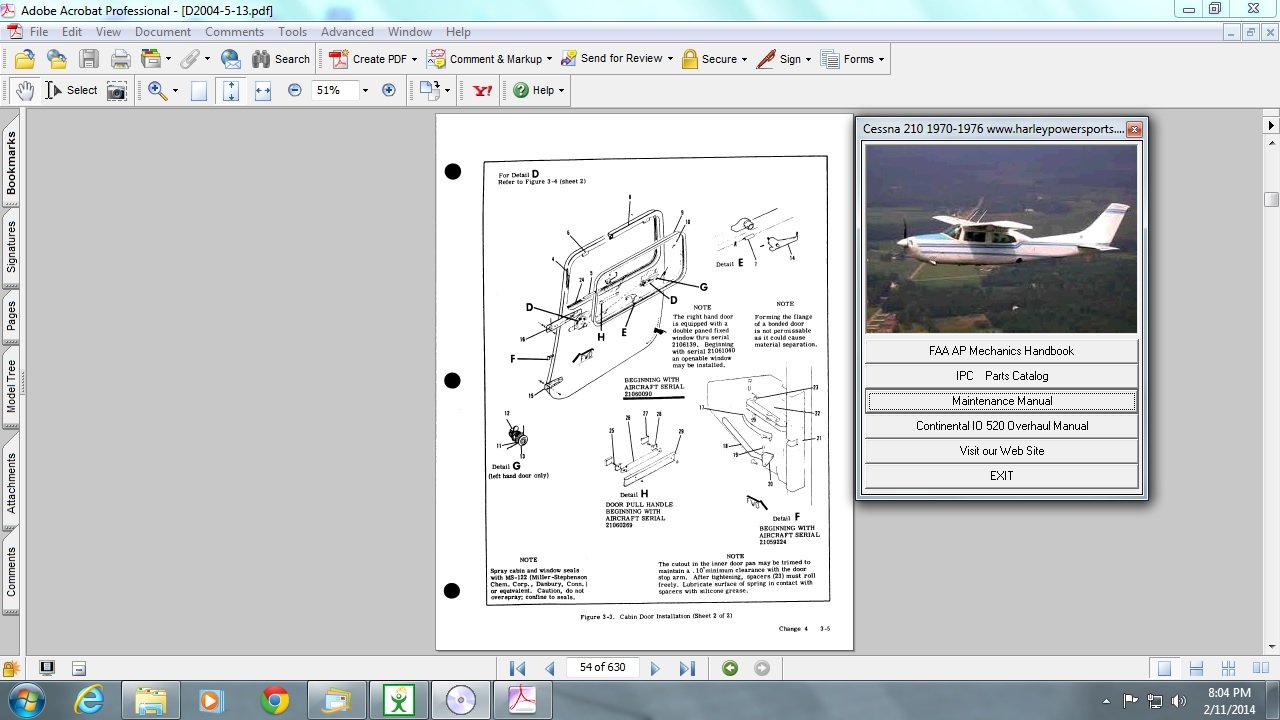This screenshot has height=720, width=1280.
Task: Toggle Fit Page view mode
Action: click(x=232, y=90)
